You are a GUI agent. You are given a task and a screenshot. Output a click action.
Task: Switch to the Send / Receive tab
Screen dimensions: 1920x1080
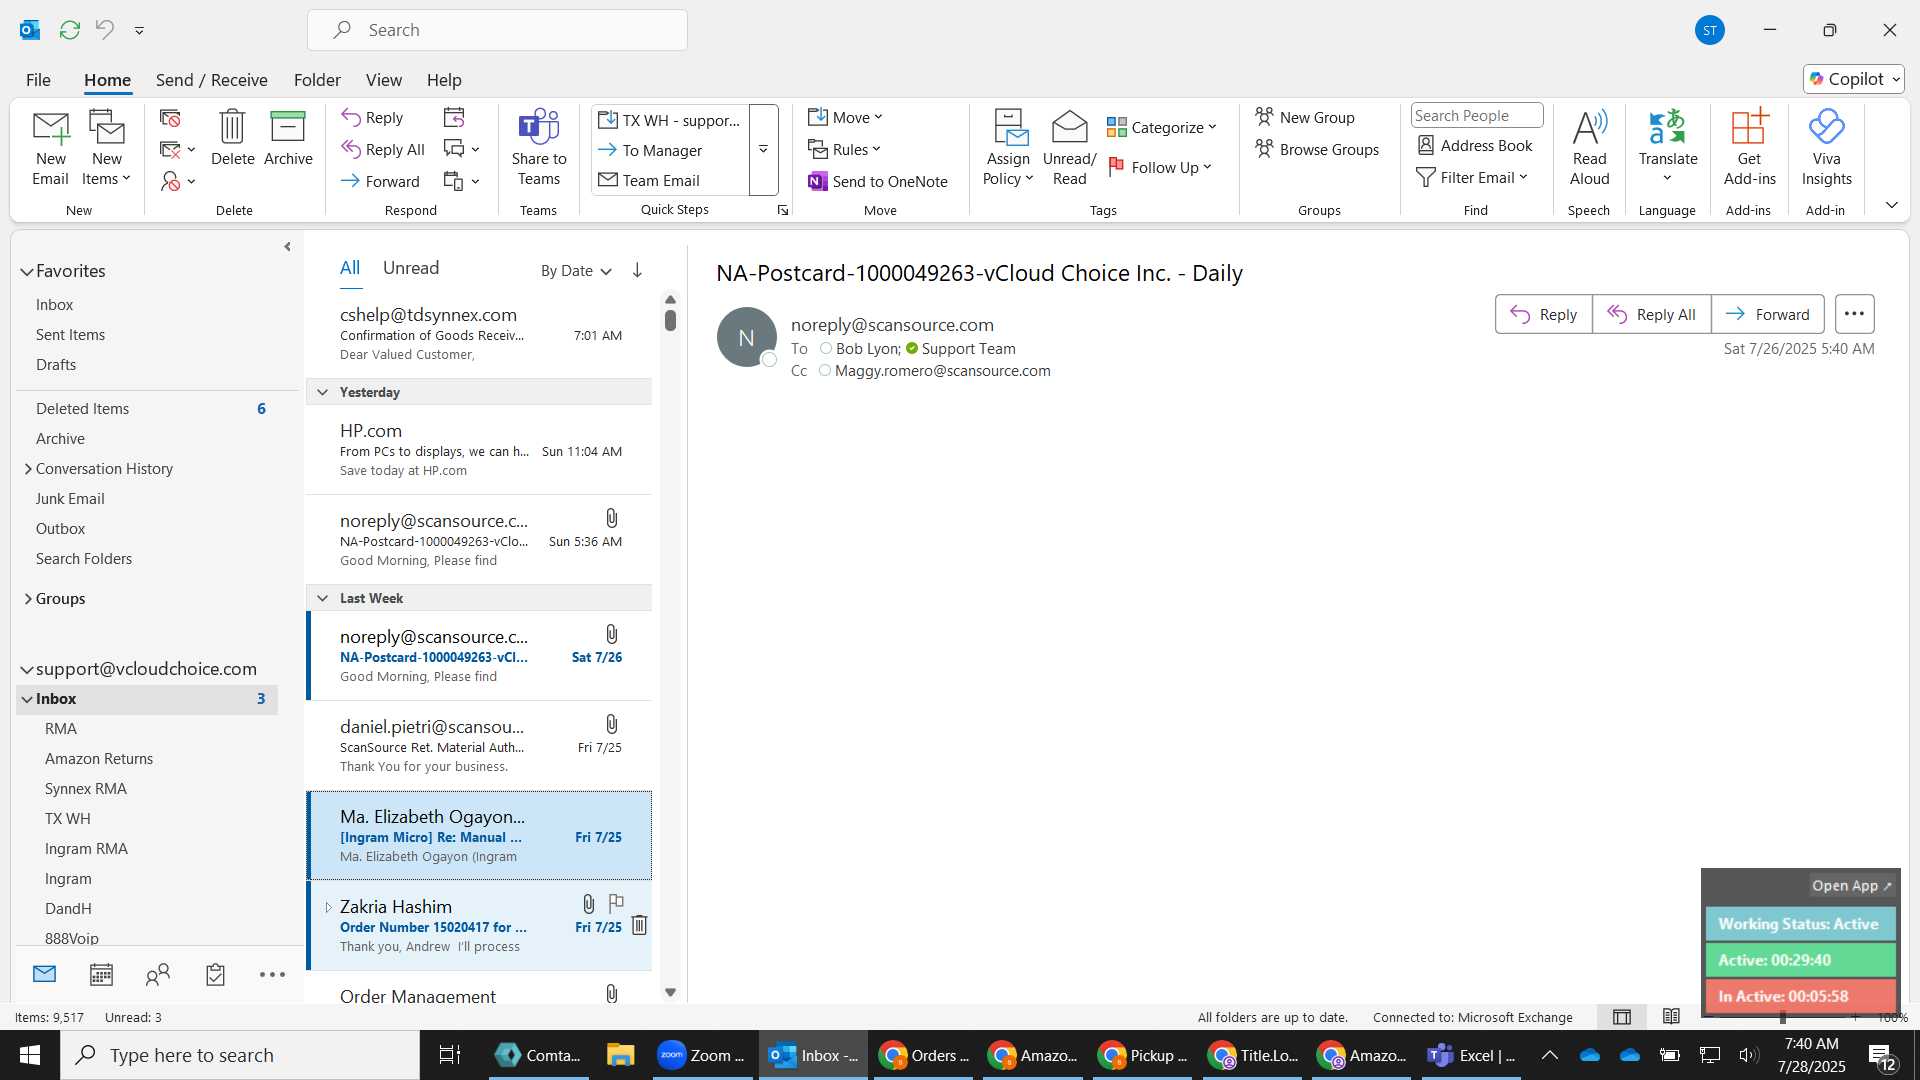[211, 80]
